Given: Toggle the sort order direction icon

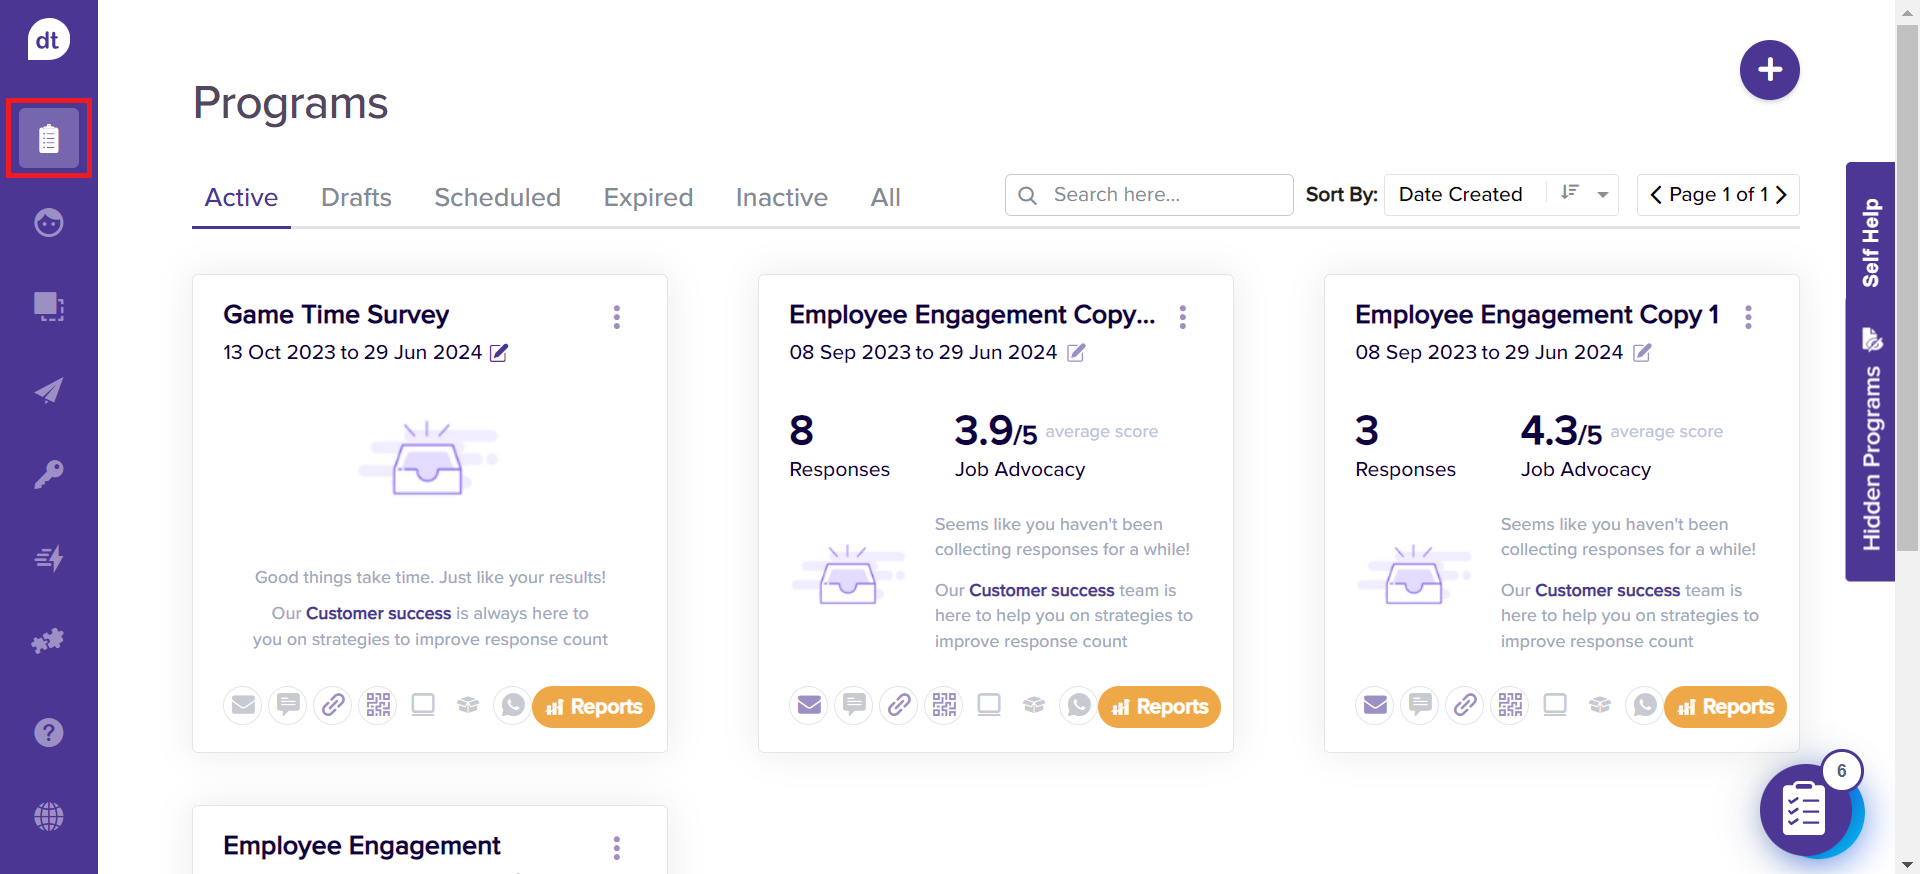Looking at the screenshot, I should click(x=1570, y=193).
